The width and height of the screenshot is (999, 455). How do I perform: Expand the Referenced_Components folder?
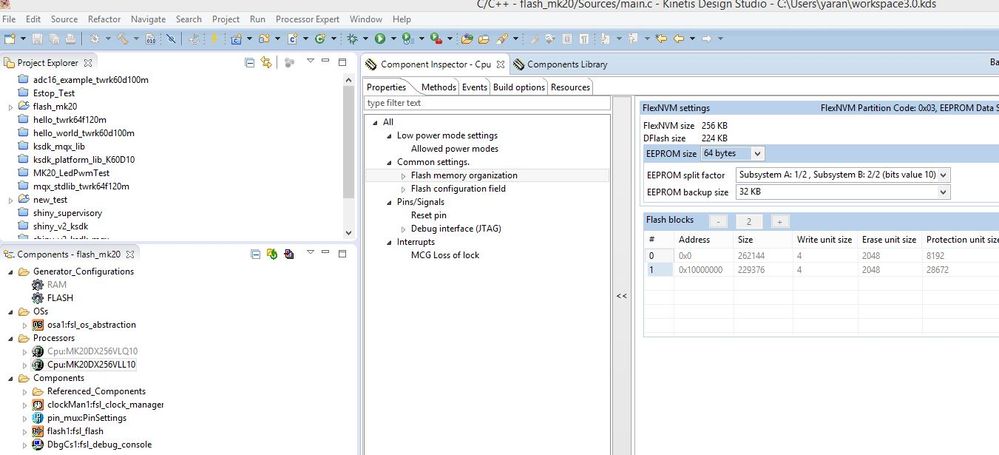(x=25, y=392)
